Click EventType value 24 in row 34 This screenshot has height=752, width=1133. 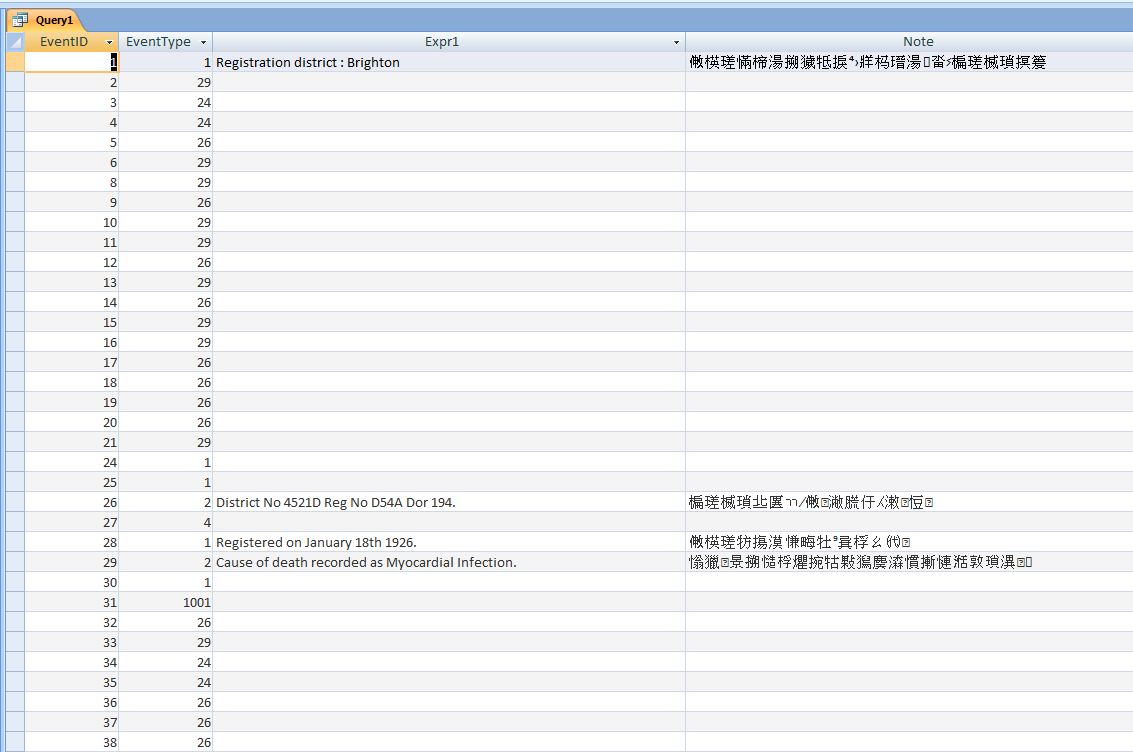click(165, 662)
